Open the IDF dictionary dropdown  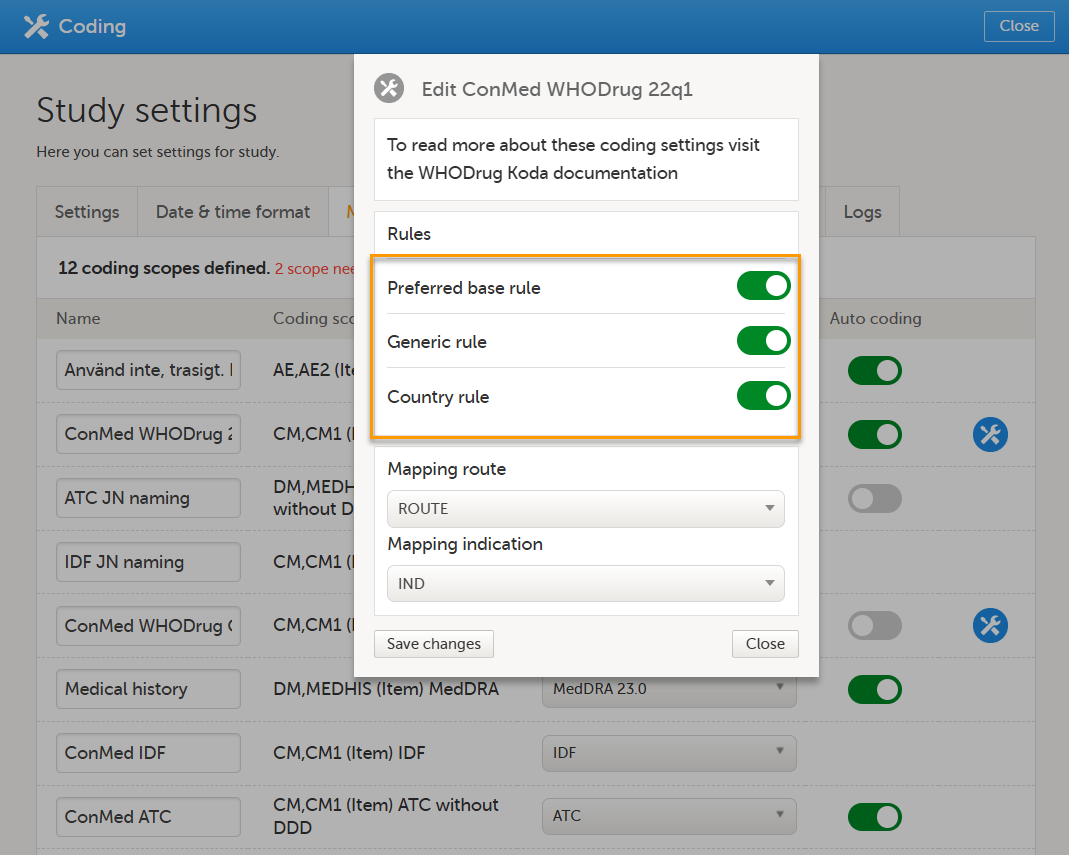[669, 753]
